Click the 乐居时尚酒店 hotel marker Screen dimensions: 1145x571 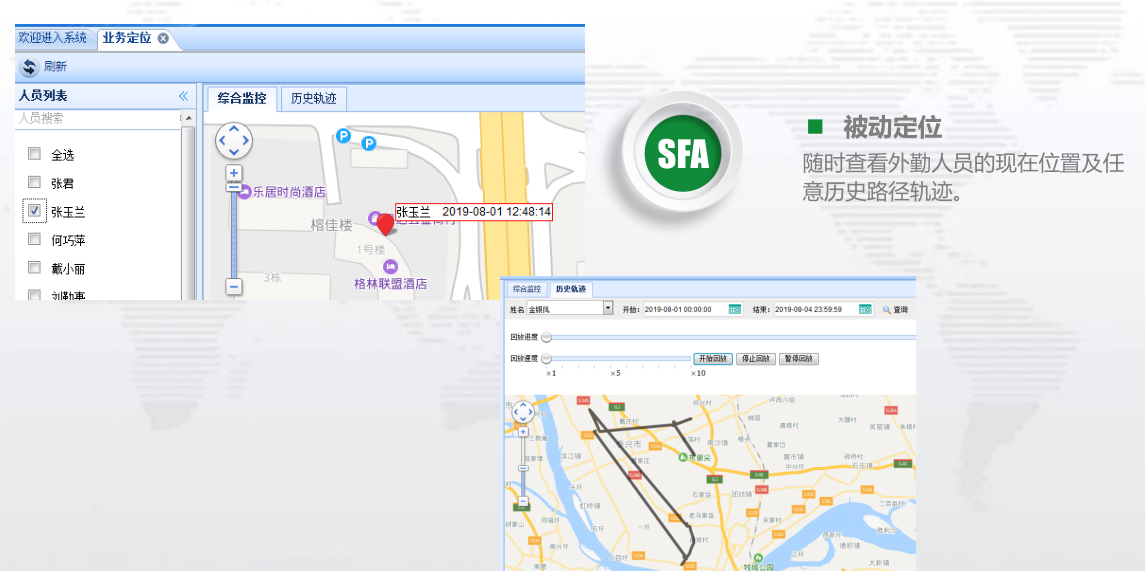244,191
